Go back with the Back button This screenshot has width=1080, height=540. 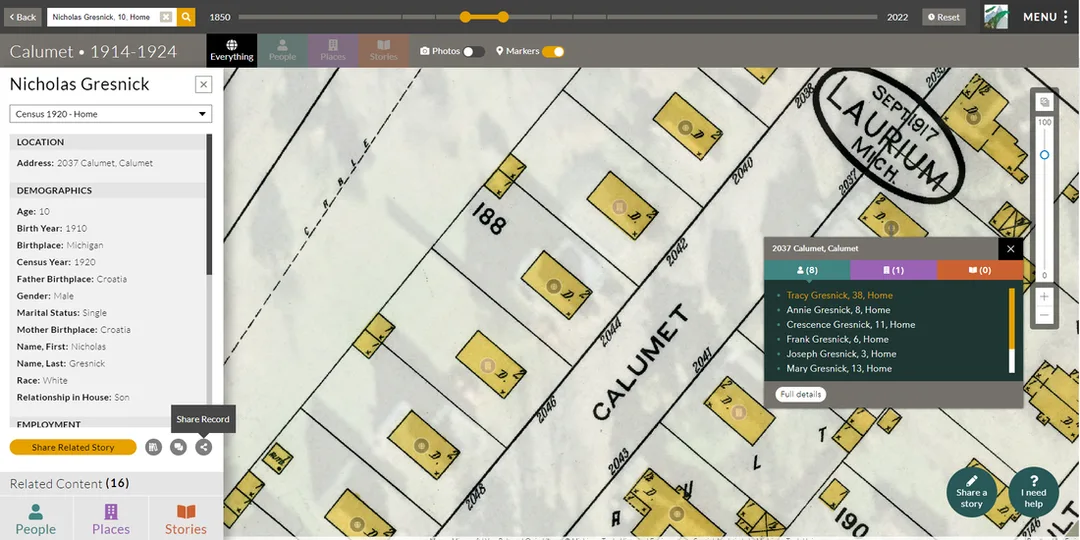[x=23, y=17]
